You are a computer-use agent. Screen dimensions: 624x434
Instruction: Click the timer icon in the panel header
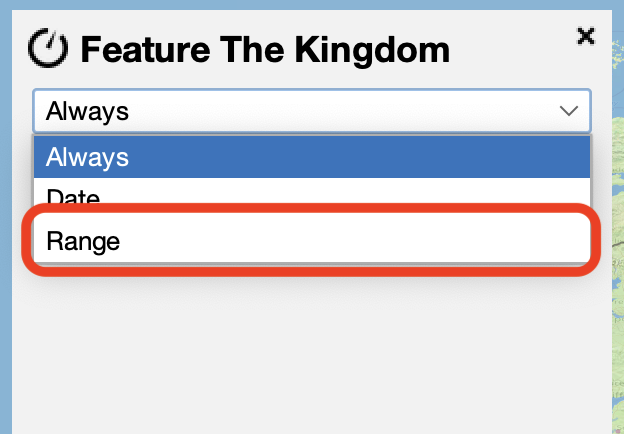[x=48, y=48]
